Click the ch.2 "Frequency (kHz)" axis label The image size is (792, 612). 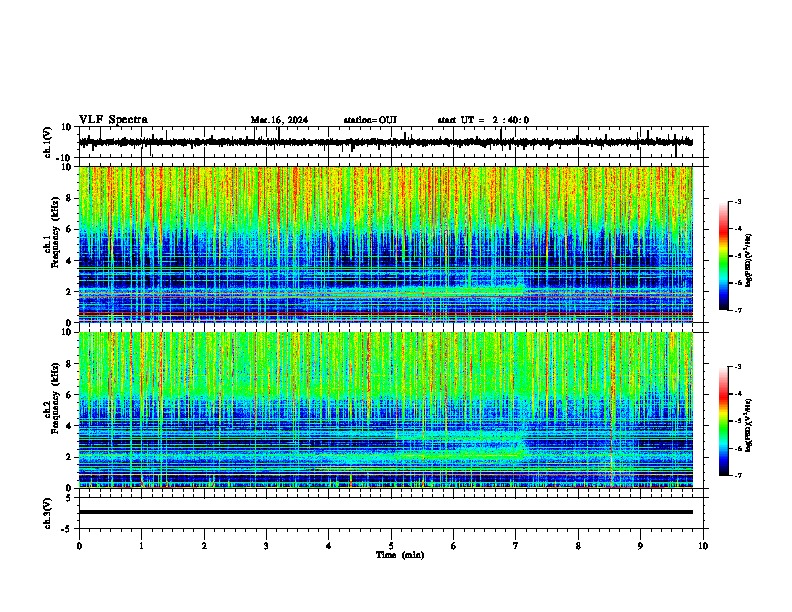(x=55, y=398)
